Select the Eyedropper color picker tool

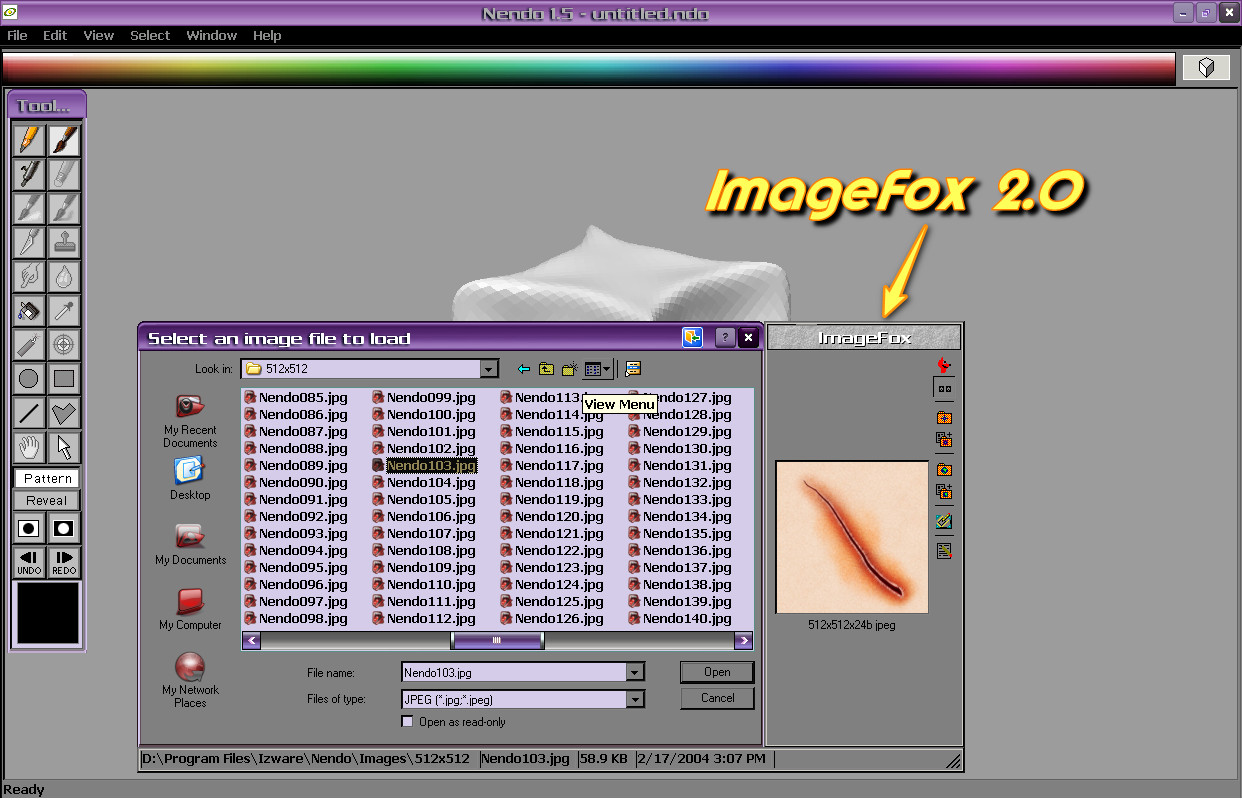tap(64, 310)
